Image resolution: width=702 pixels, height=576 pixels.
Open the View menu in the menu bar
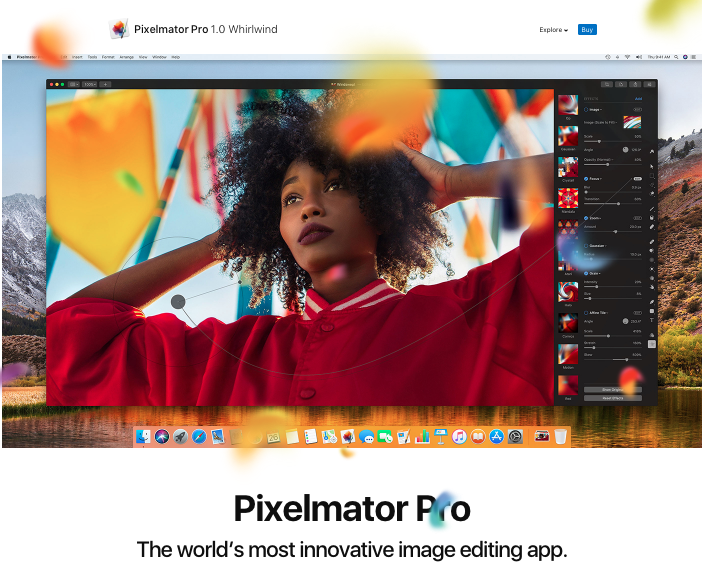point(143,57)
